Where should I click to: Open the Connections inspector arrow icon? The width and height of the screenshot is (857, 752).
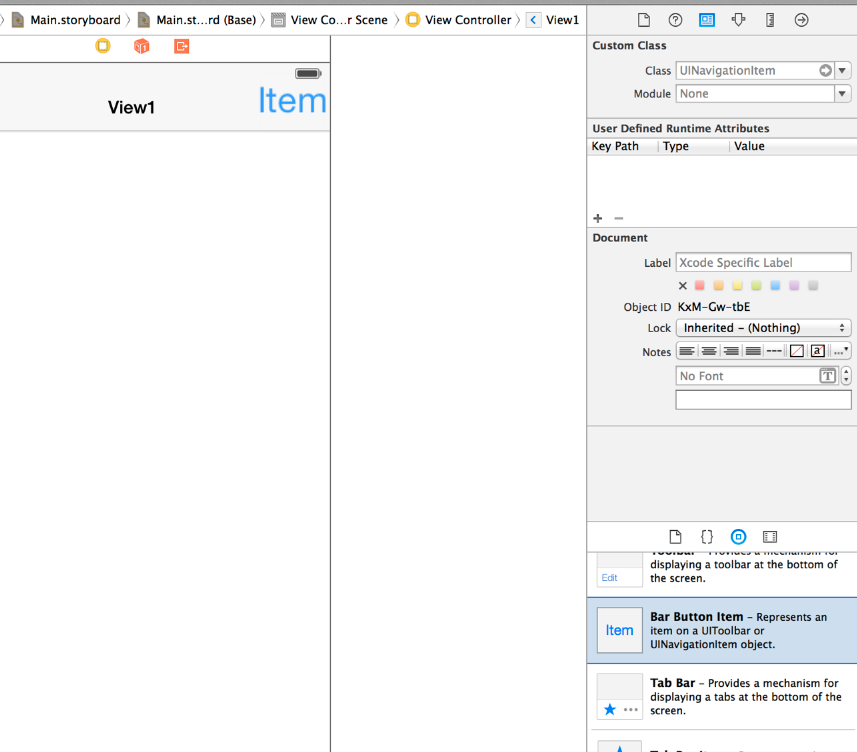[x=801, y=20]
